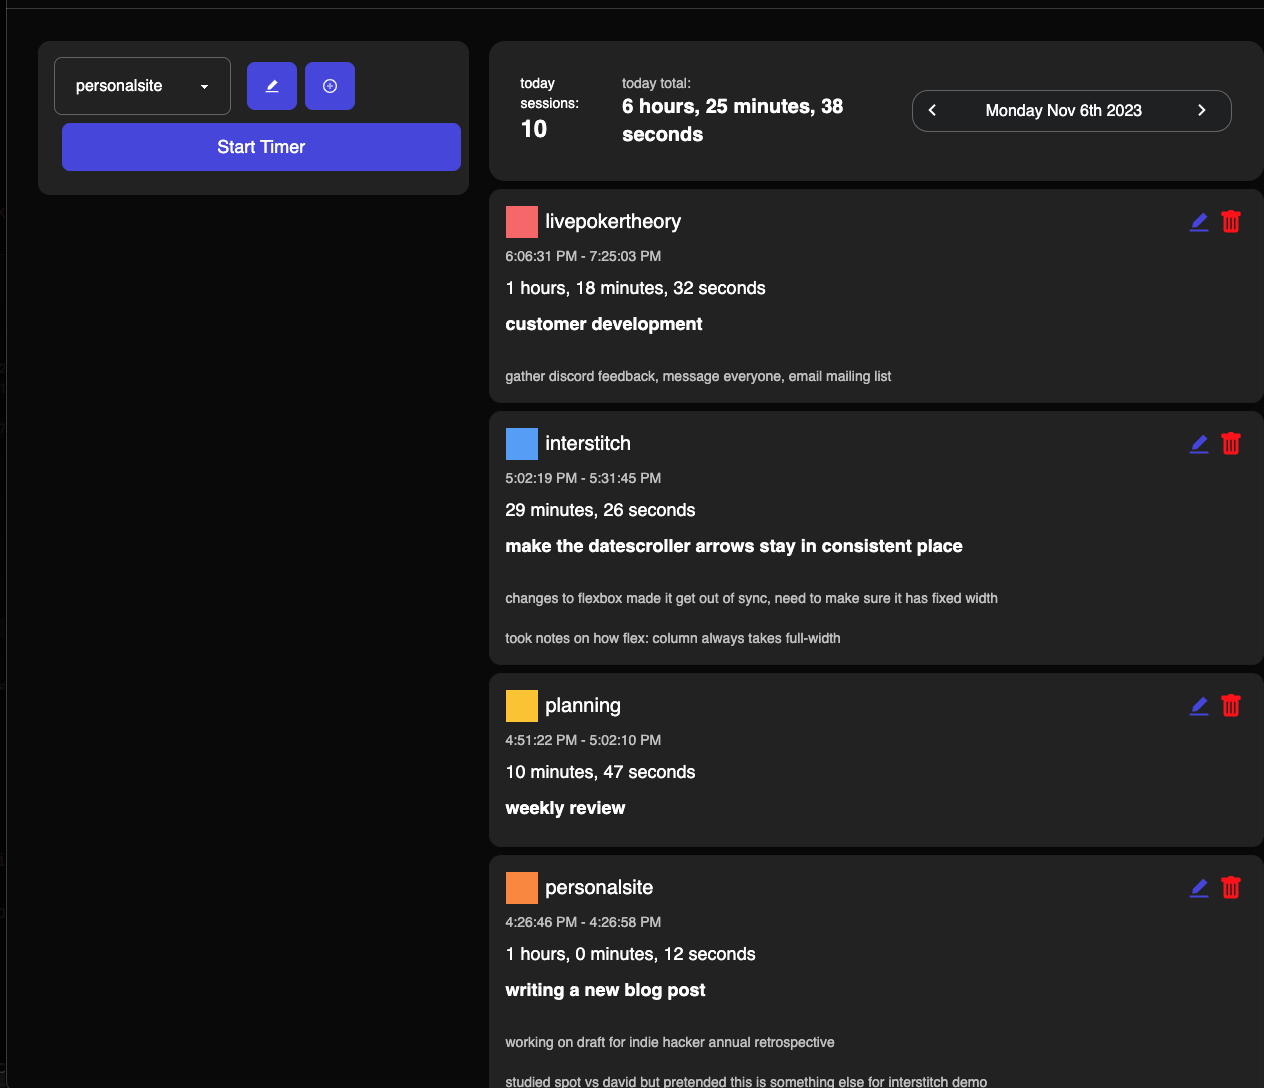Click the 4:26:46 PM - 4:26:58 PM time range
The image size is (1264, 1088).
tap(583, 922)
